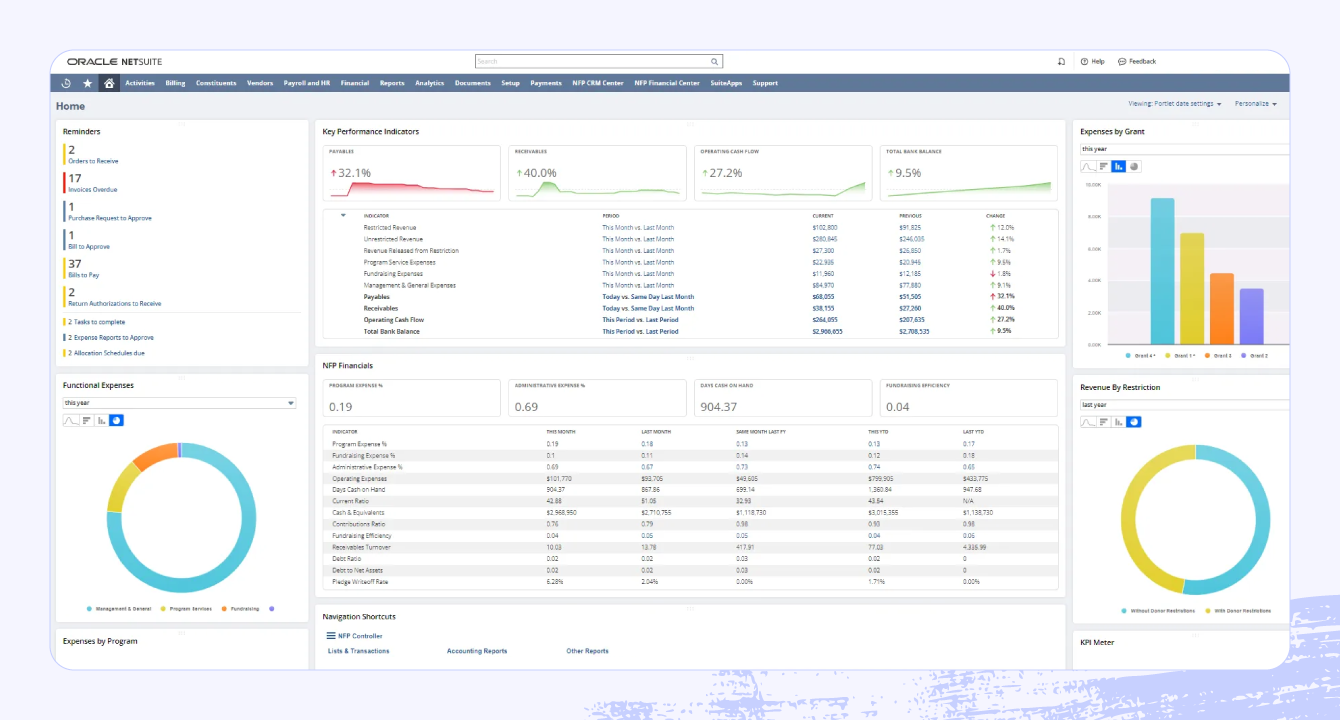Click the Total Bank Balance 9.5% tile

click(x=968, y=173)
